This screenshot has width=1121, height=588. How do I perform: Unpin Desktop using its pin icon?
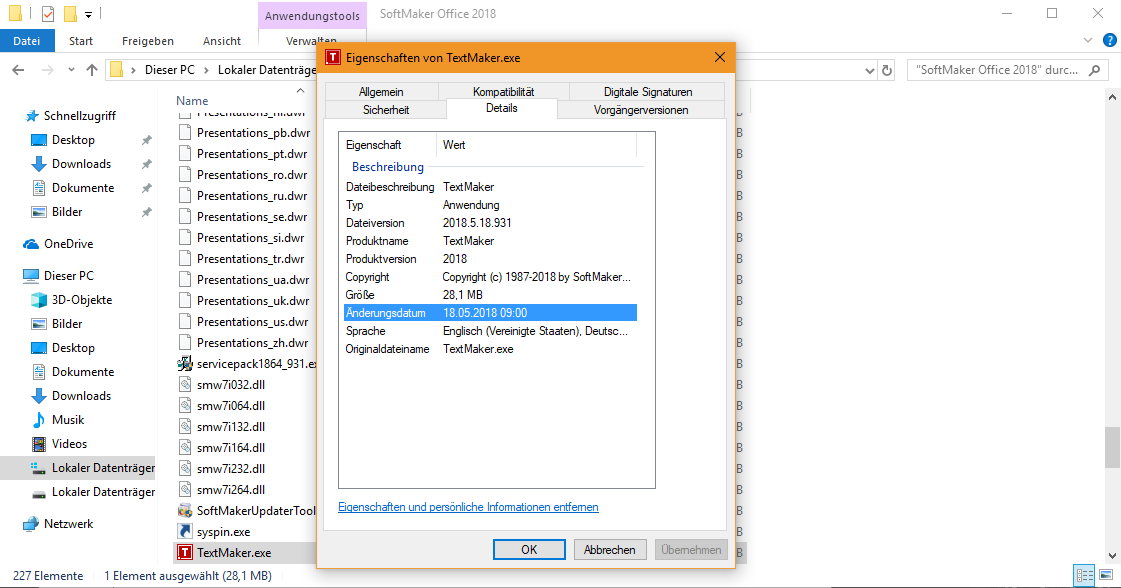coord(147,140)
